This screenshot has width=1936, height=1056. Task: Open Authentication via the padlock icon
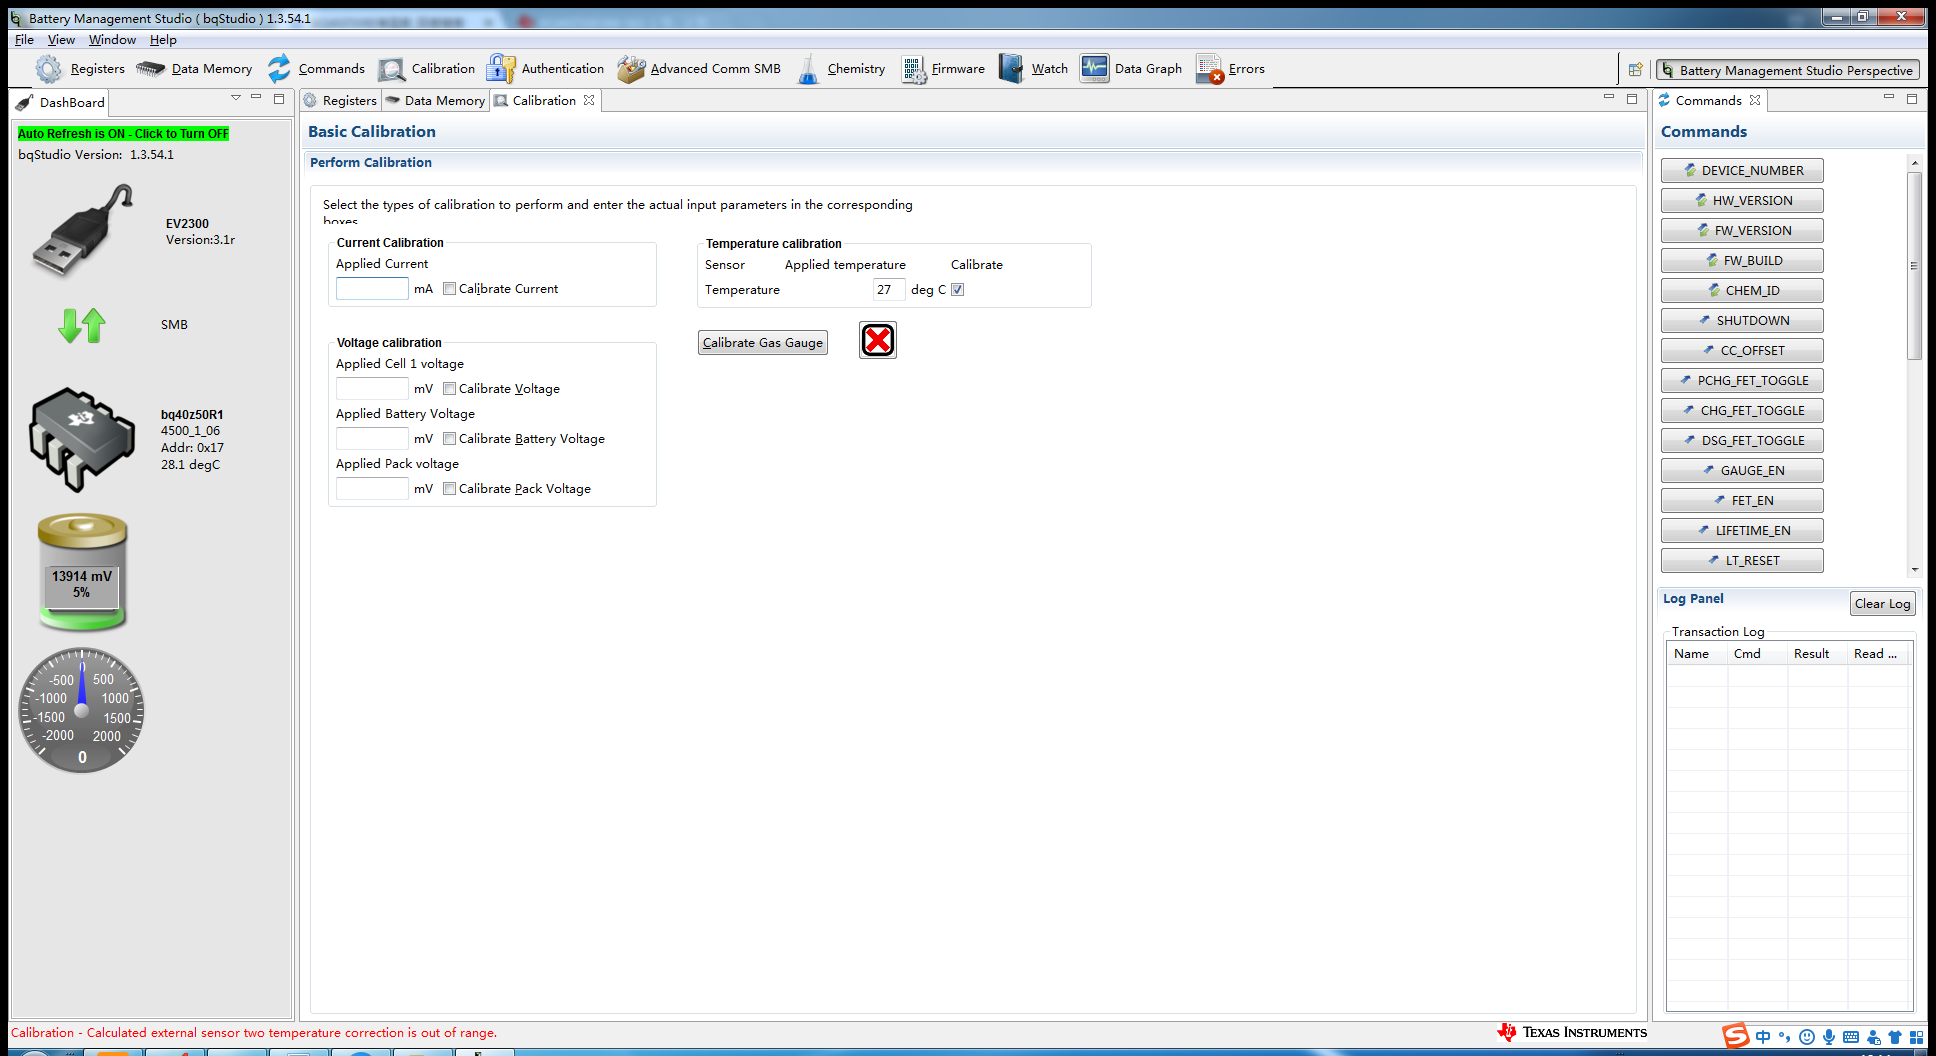point(500,69)
